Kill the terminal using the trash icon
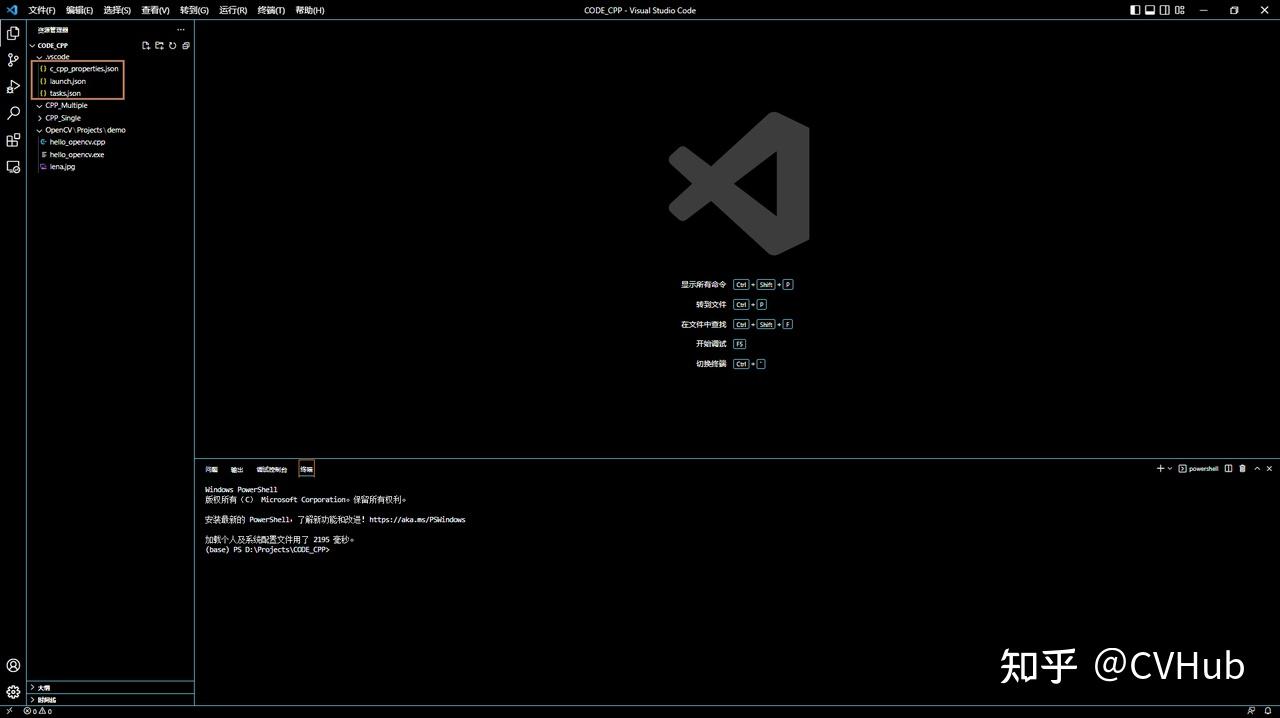Viewport: 1280px width, 718px height. pyautogui.click(x=1242, y=468)
